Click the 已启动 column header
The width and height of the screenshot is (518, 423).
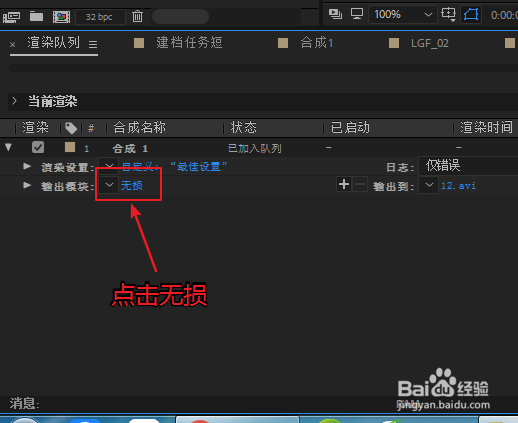[350, 127]
